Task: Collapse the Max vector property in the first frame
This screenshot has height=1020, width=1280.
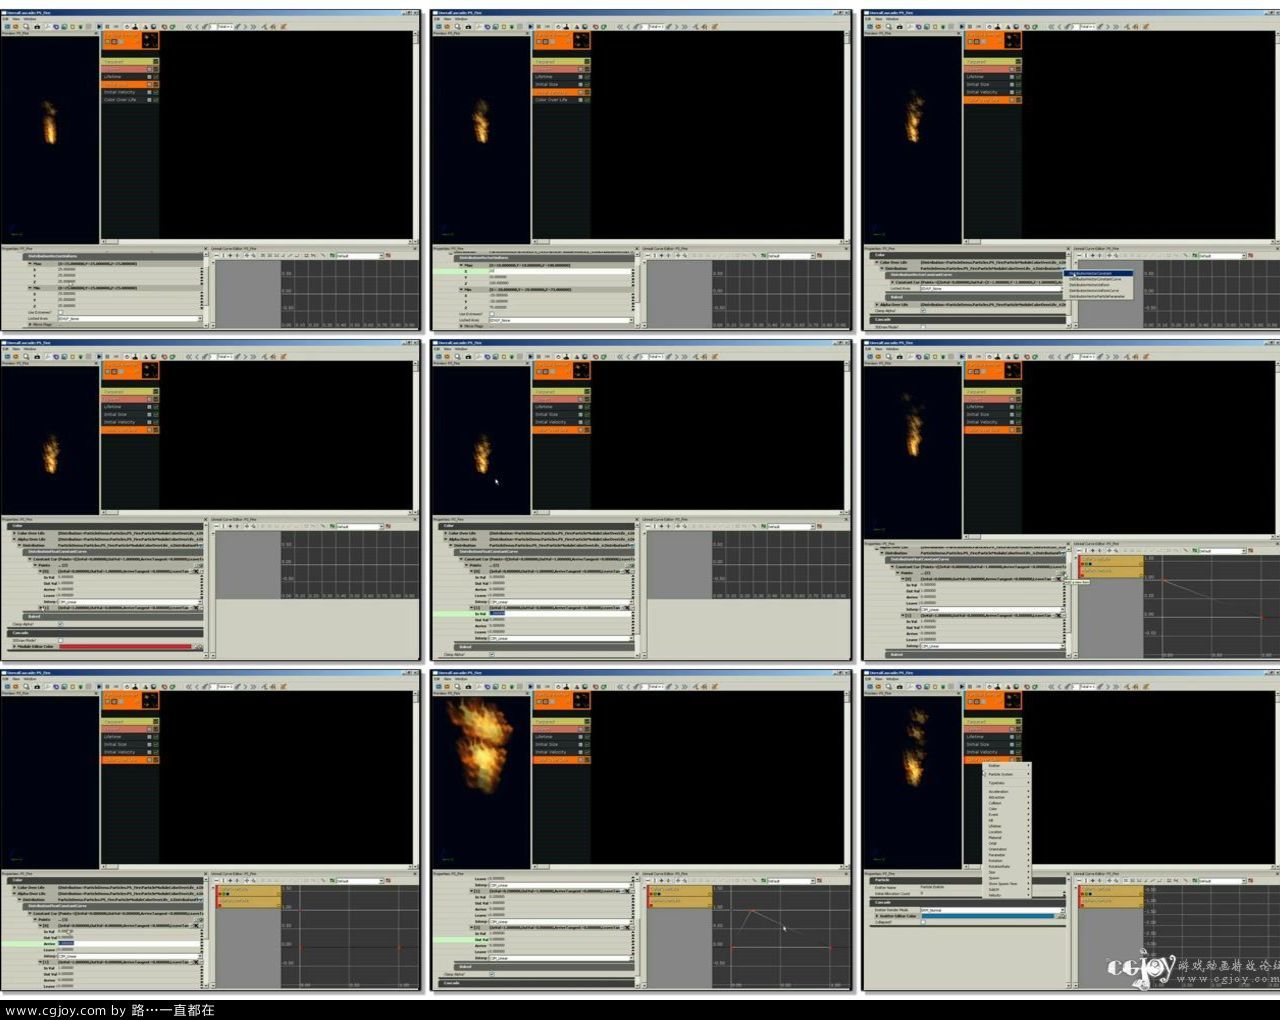Action: point(30,264)
